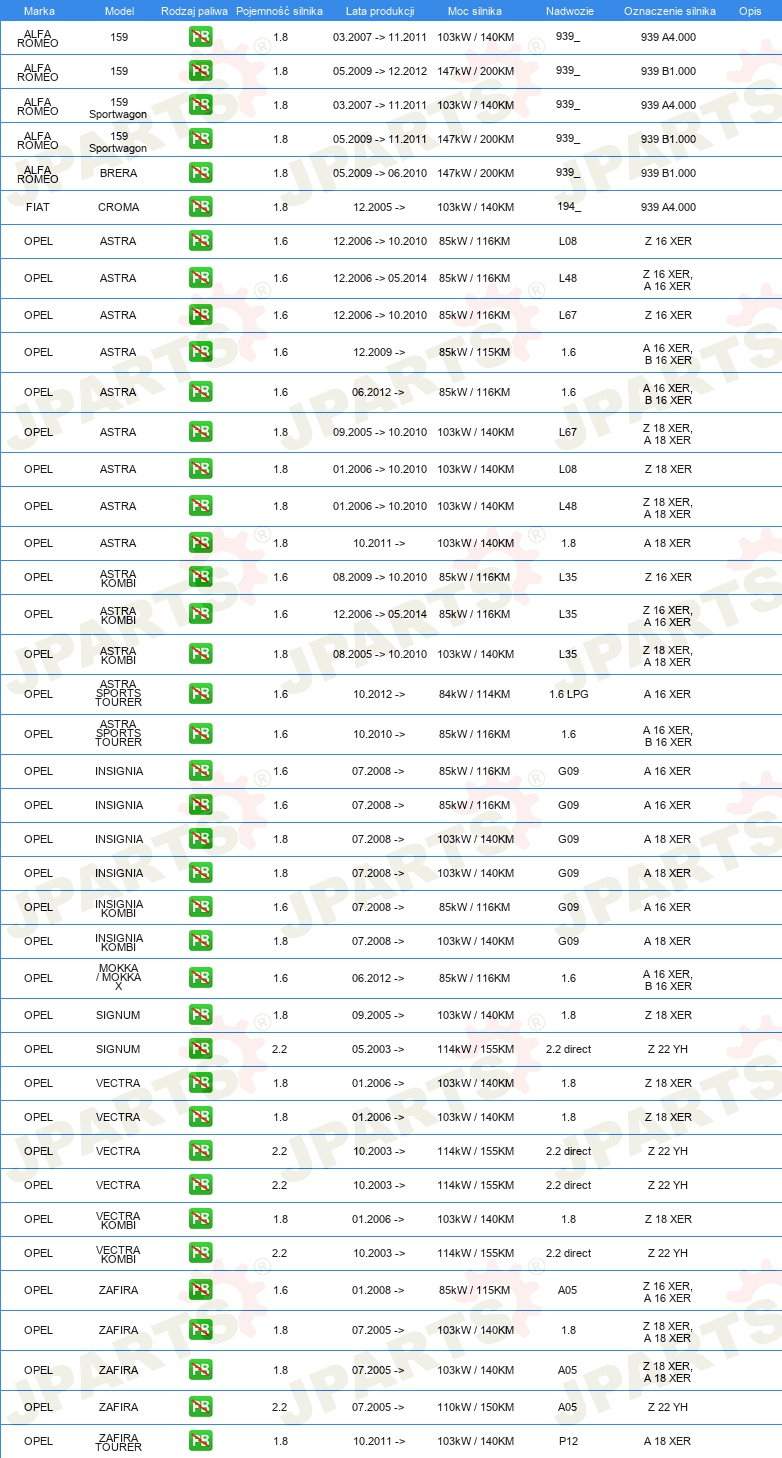
Task: Click petrol icon in Alfa Romeo Brera row
Action: pyautogui.click(x=200, y=173)
